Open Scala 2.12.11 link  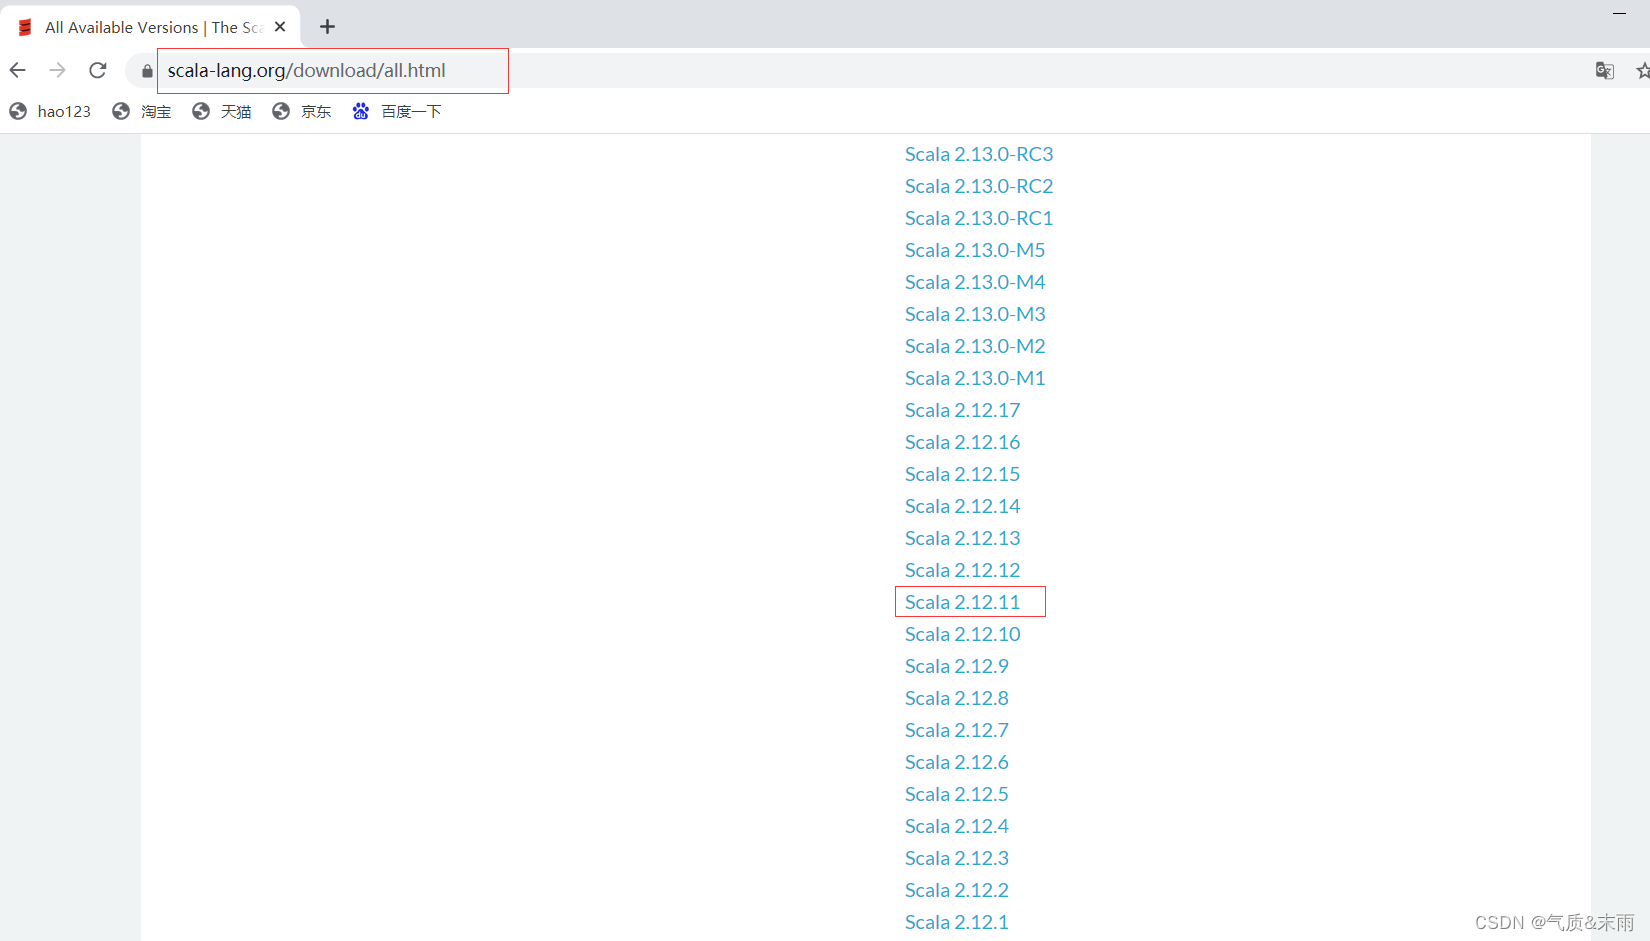point(963,602)
